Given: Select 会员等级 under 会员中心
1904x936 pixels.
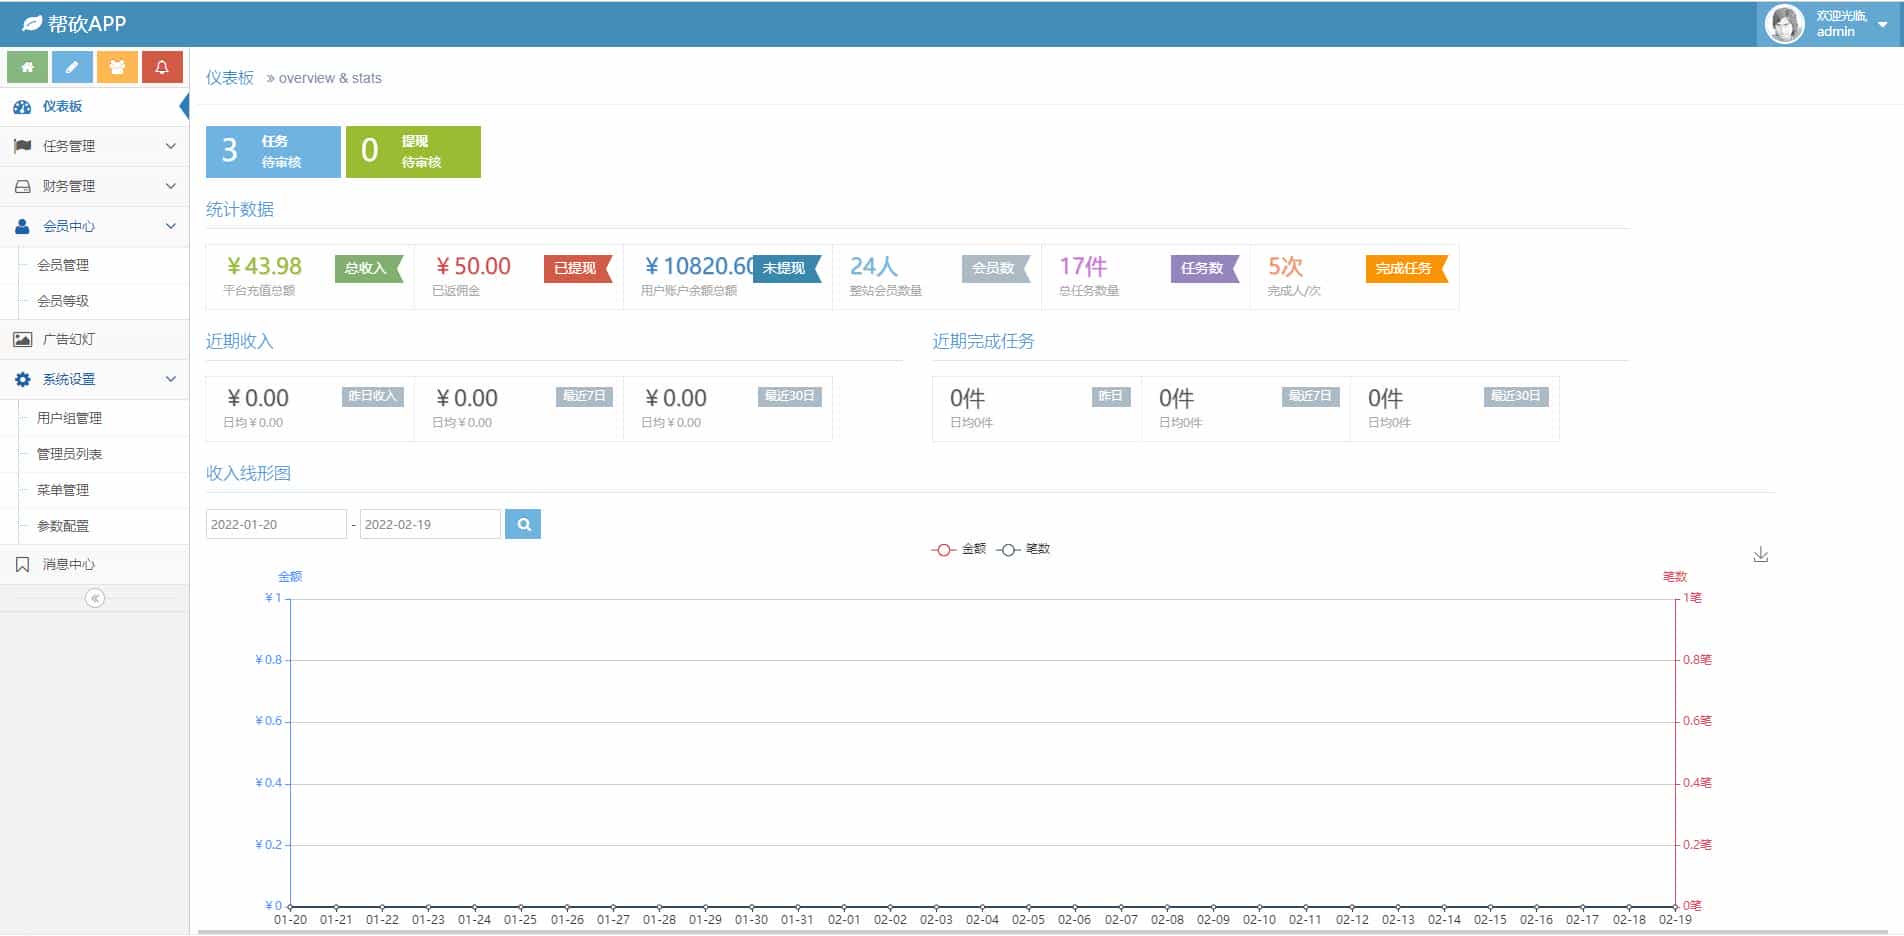Looking at the screenshot, I should (x=62, y=300).
